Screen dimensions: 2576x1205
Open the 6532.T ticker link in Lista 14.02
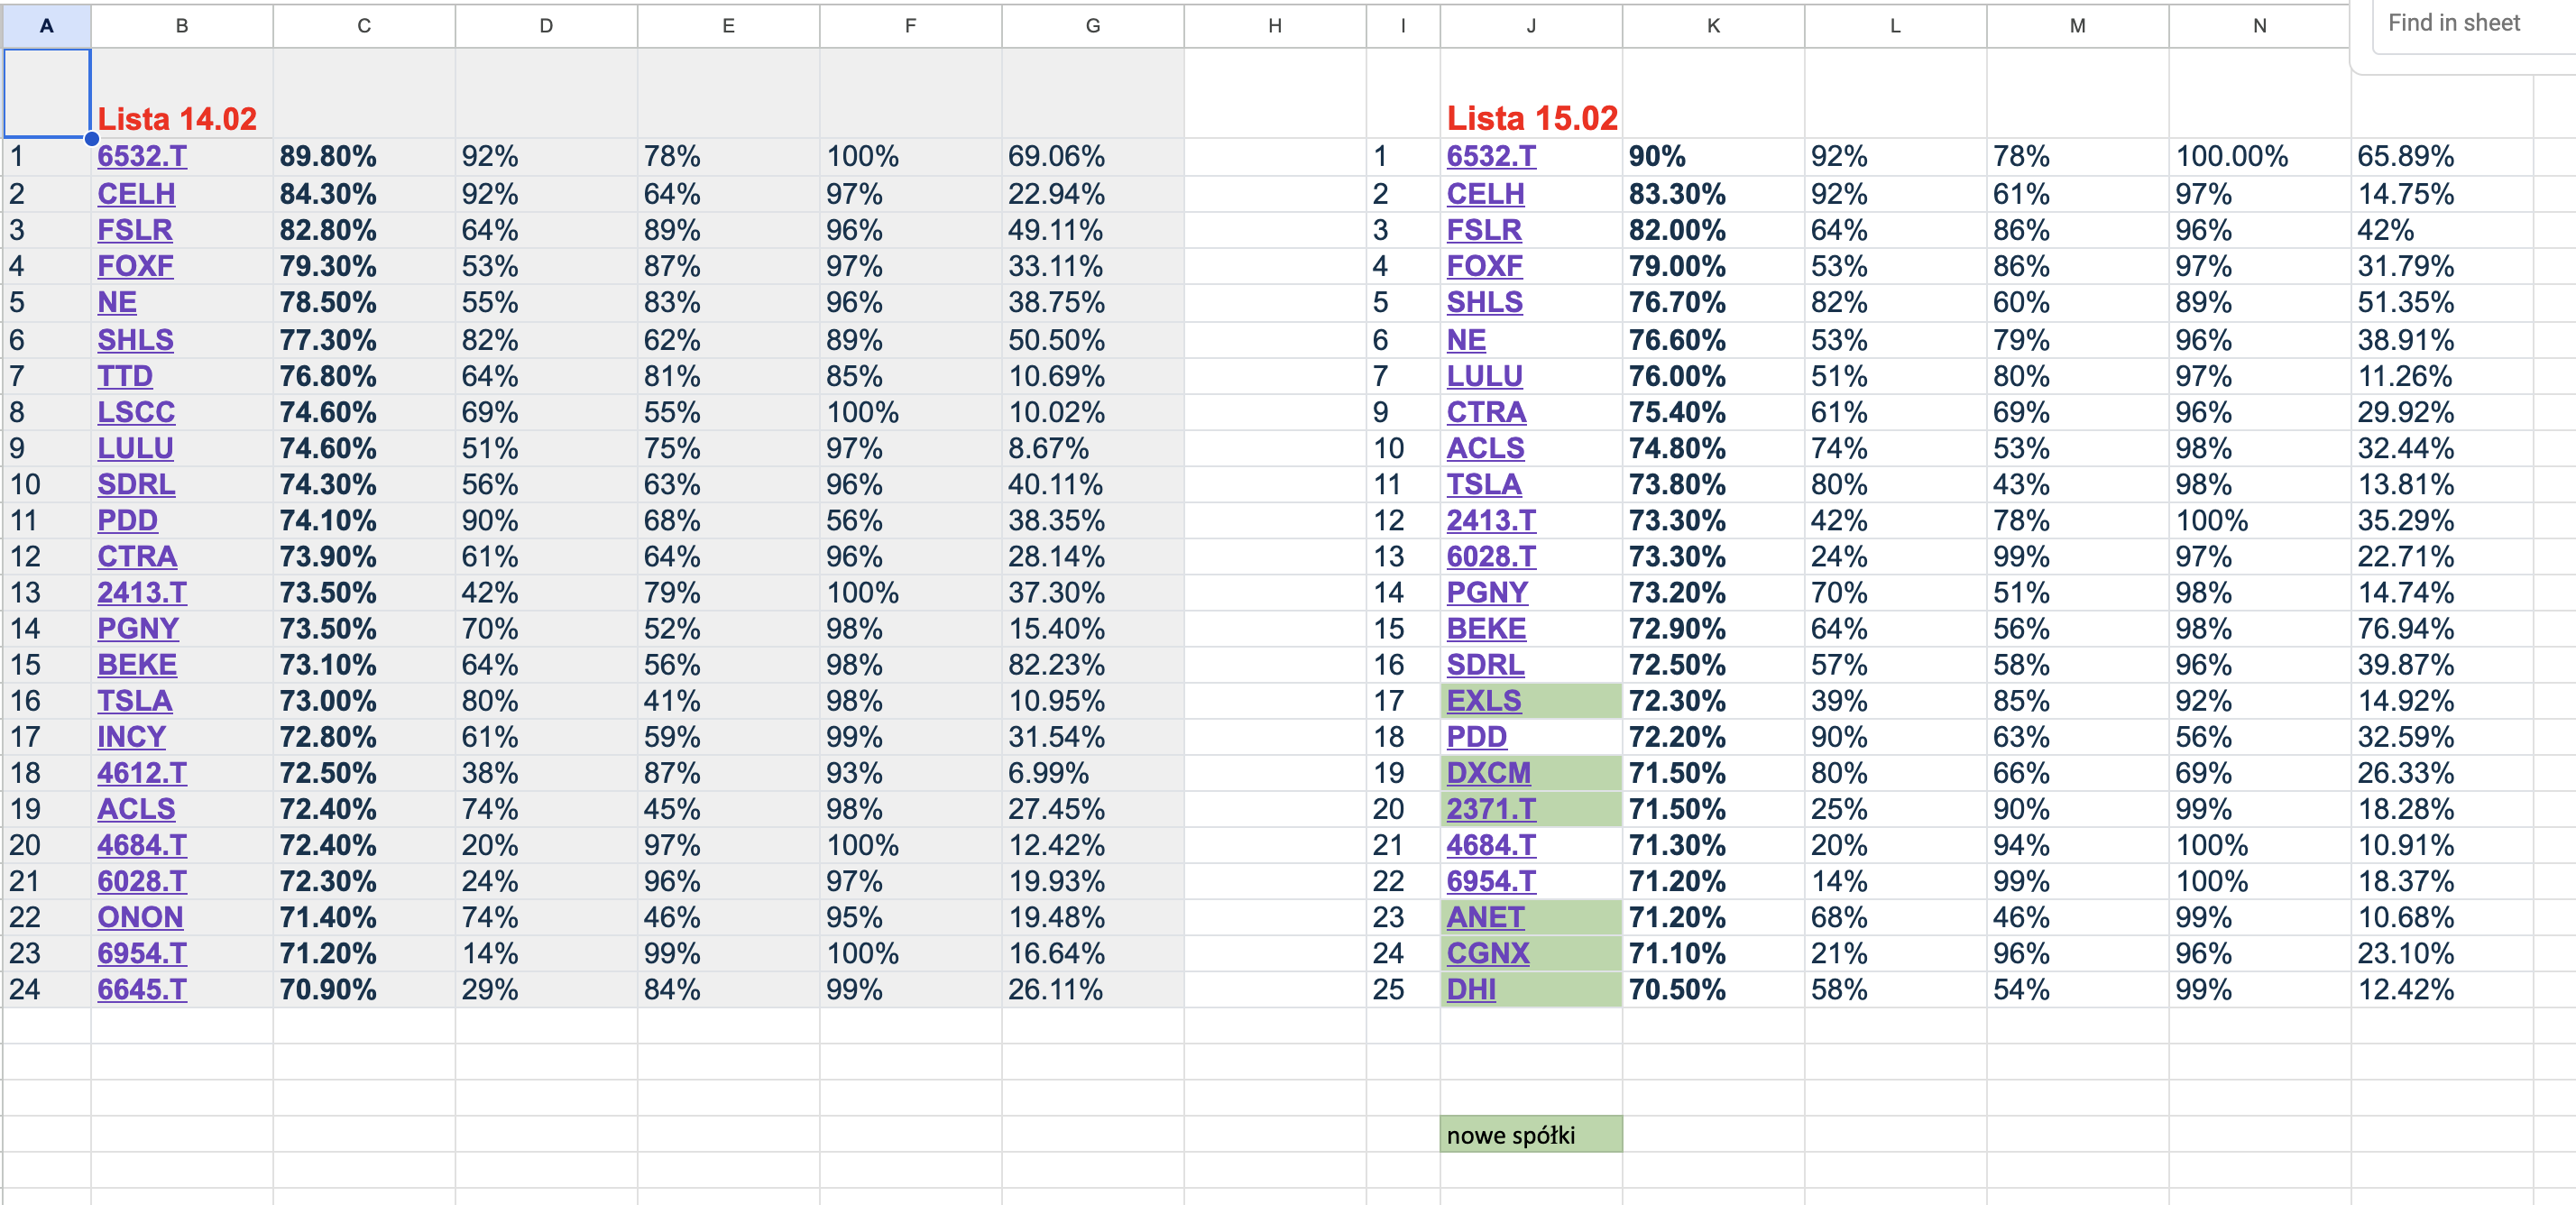point(138,156)
